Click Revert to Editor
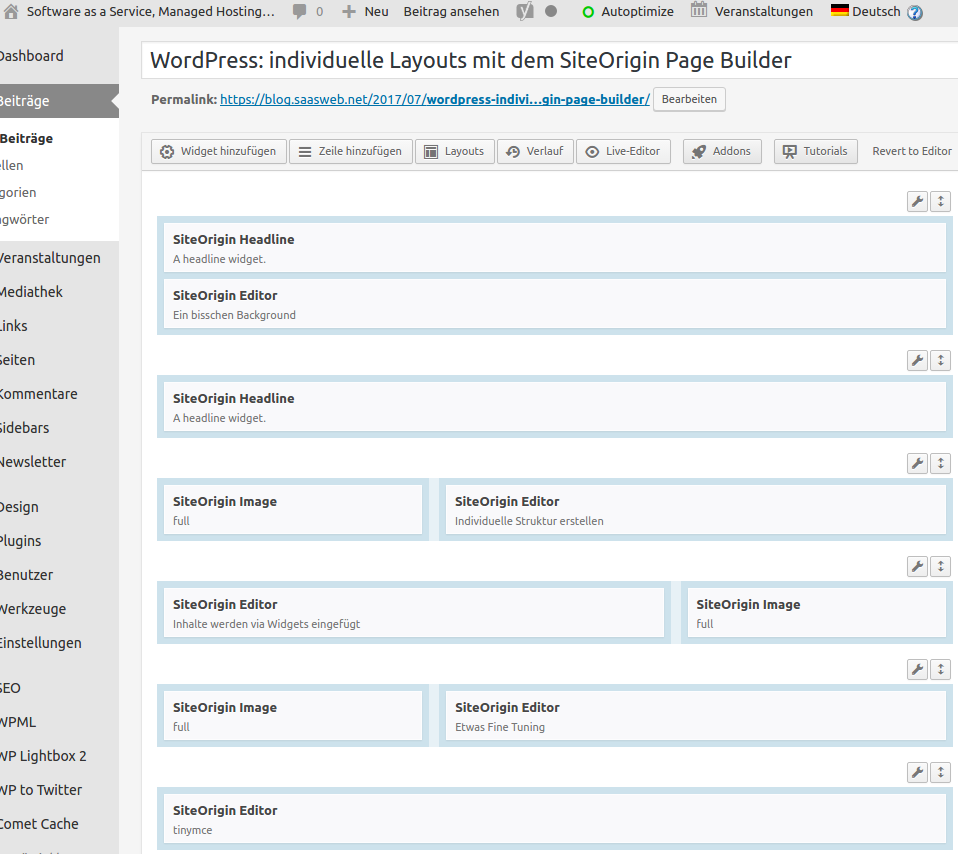The width and height of the screenshot is (958, 854). 912,151
